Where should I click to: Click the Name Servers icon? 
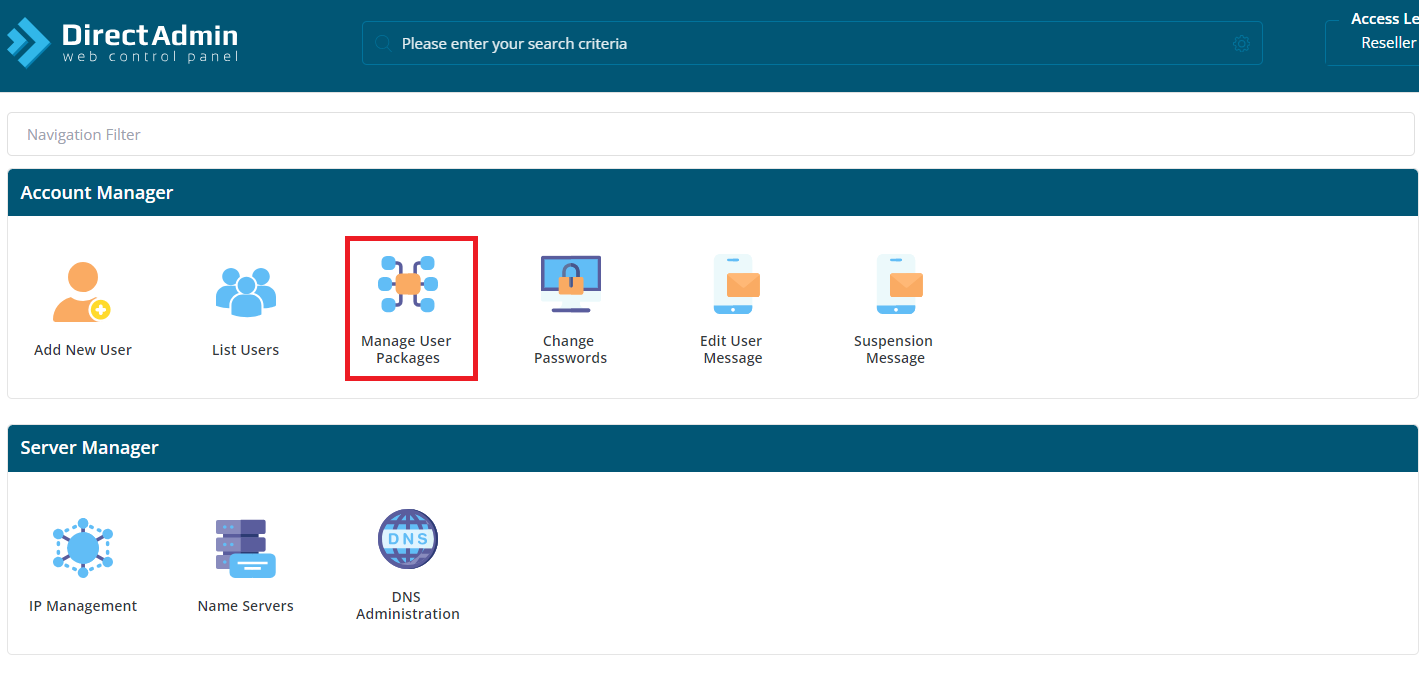245,547
